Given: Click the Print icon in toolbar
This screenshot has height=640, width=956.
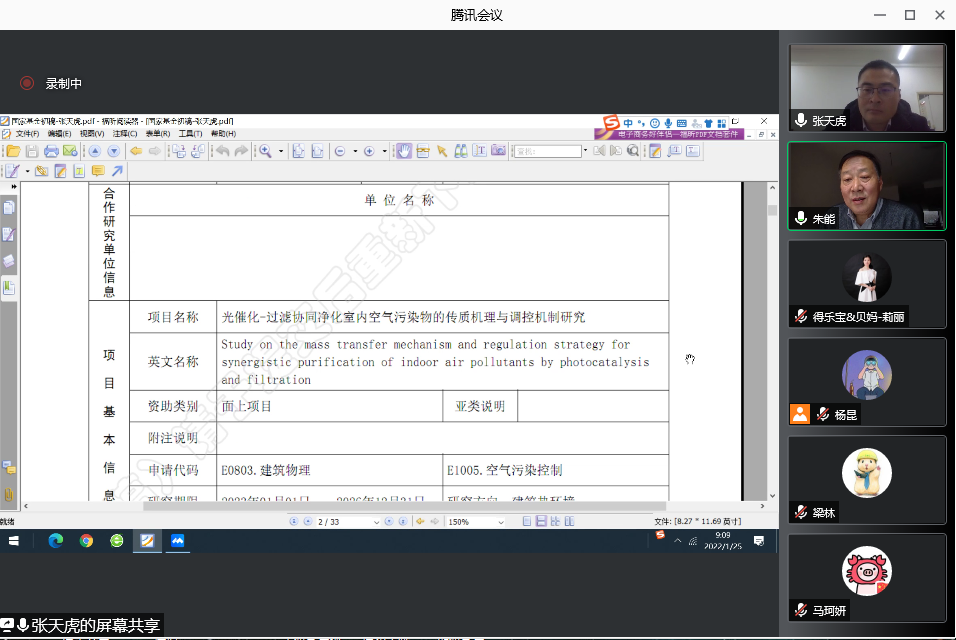Looking at the screenshot, I should pyautogui.click(x=51, y=151).
